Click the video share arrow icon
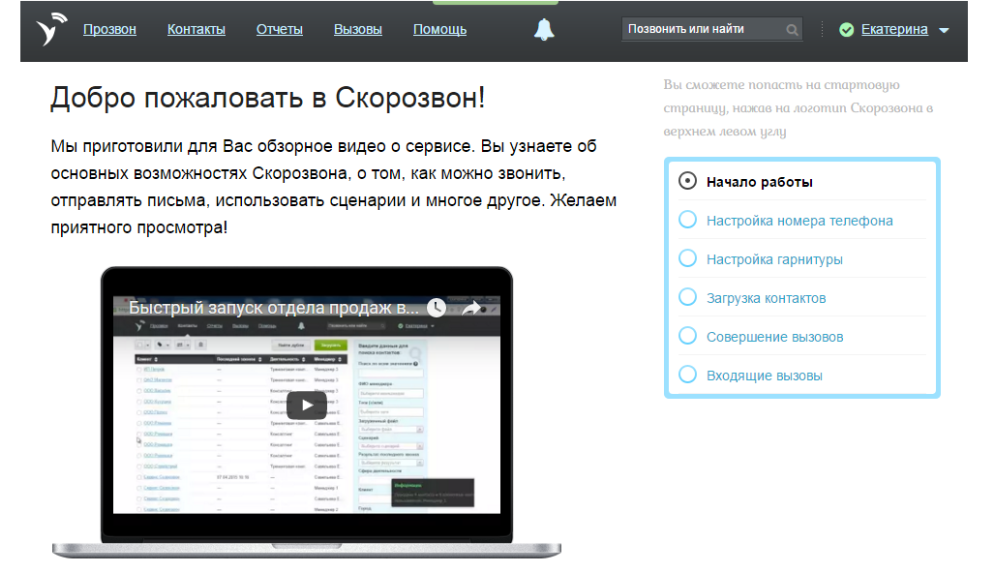Viewport: 988px width, 570px height. click(x=471, y=308)
